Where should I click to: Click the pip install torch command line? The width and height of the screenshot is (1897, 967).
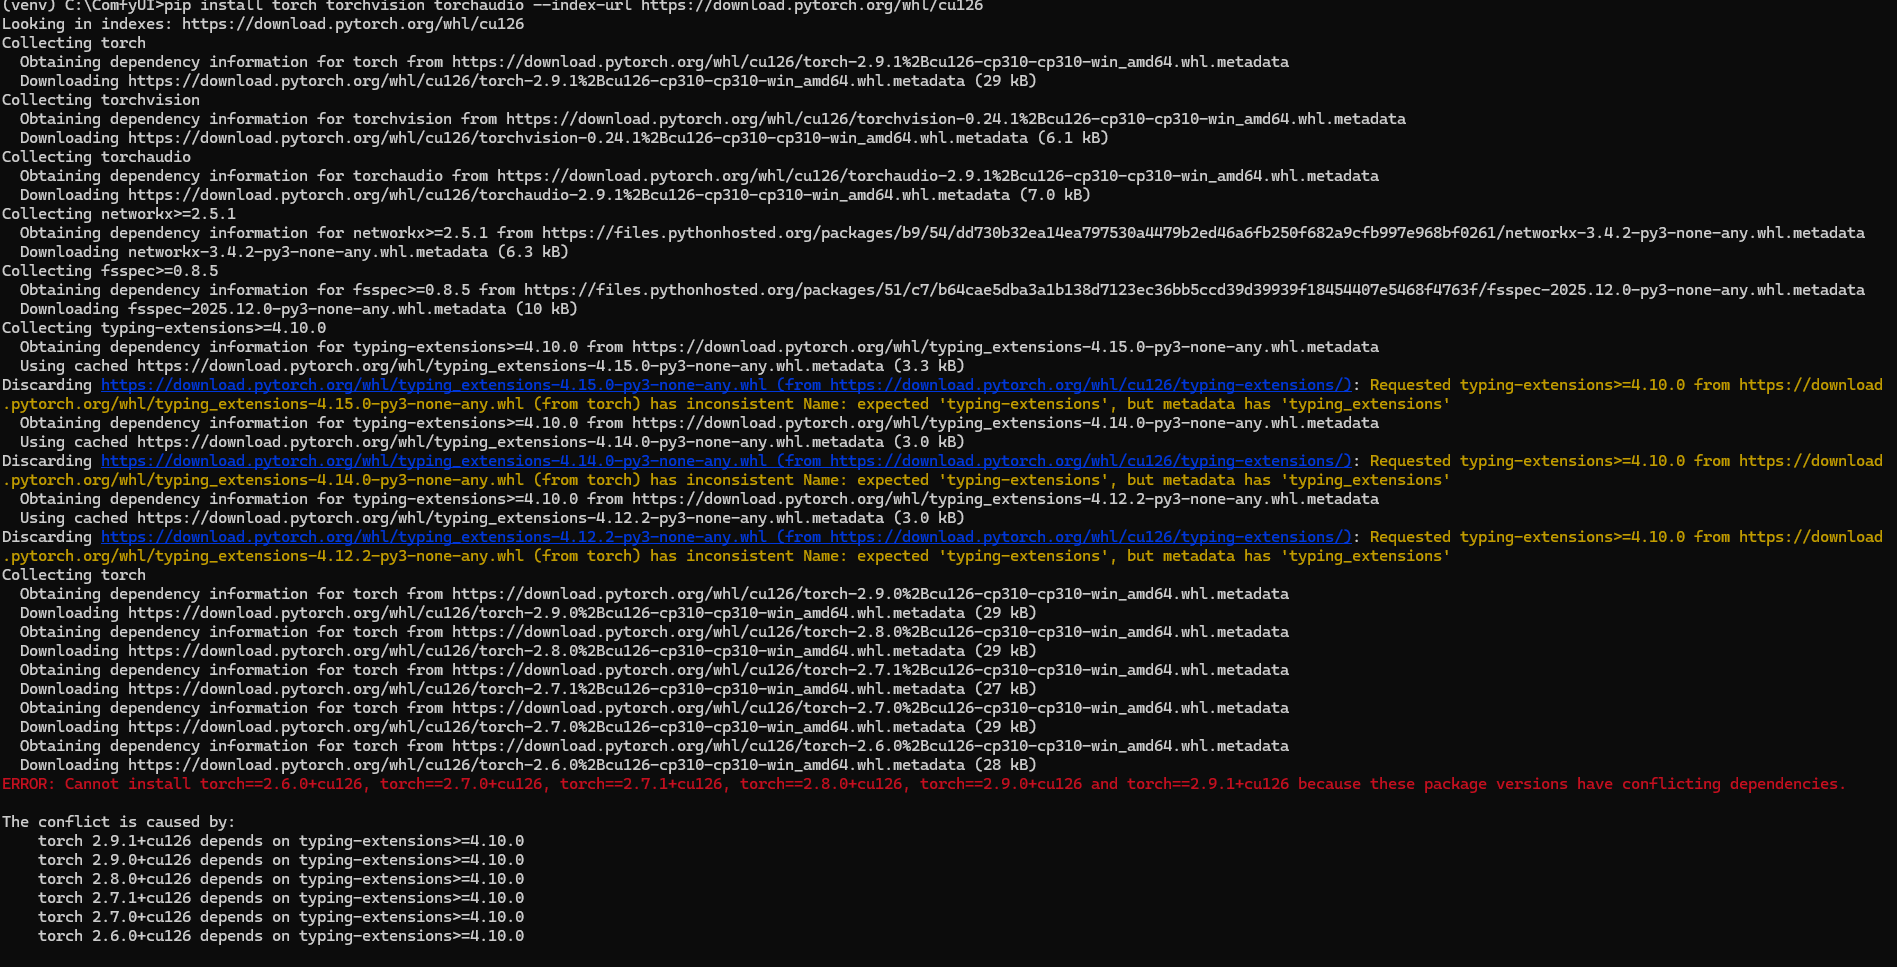click(x=492, y=6)
